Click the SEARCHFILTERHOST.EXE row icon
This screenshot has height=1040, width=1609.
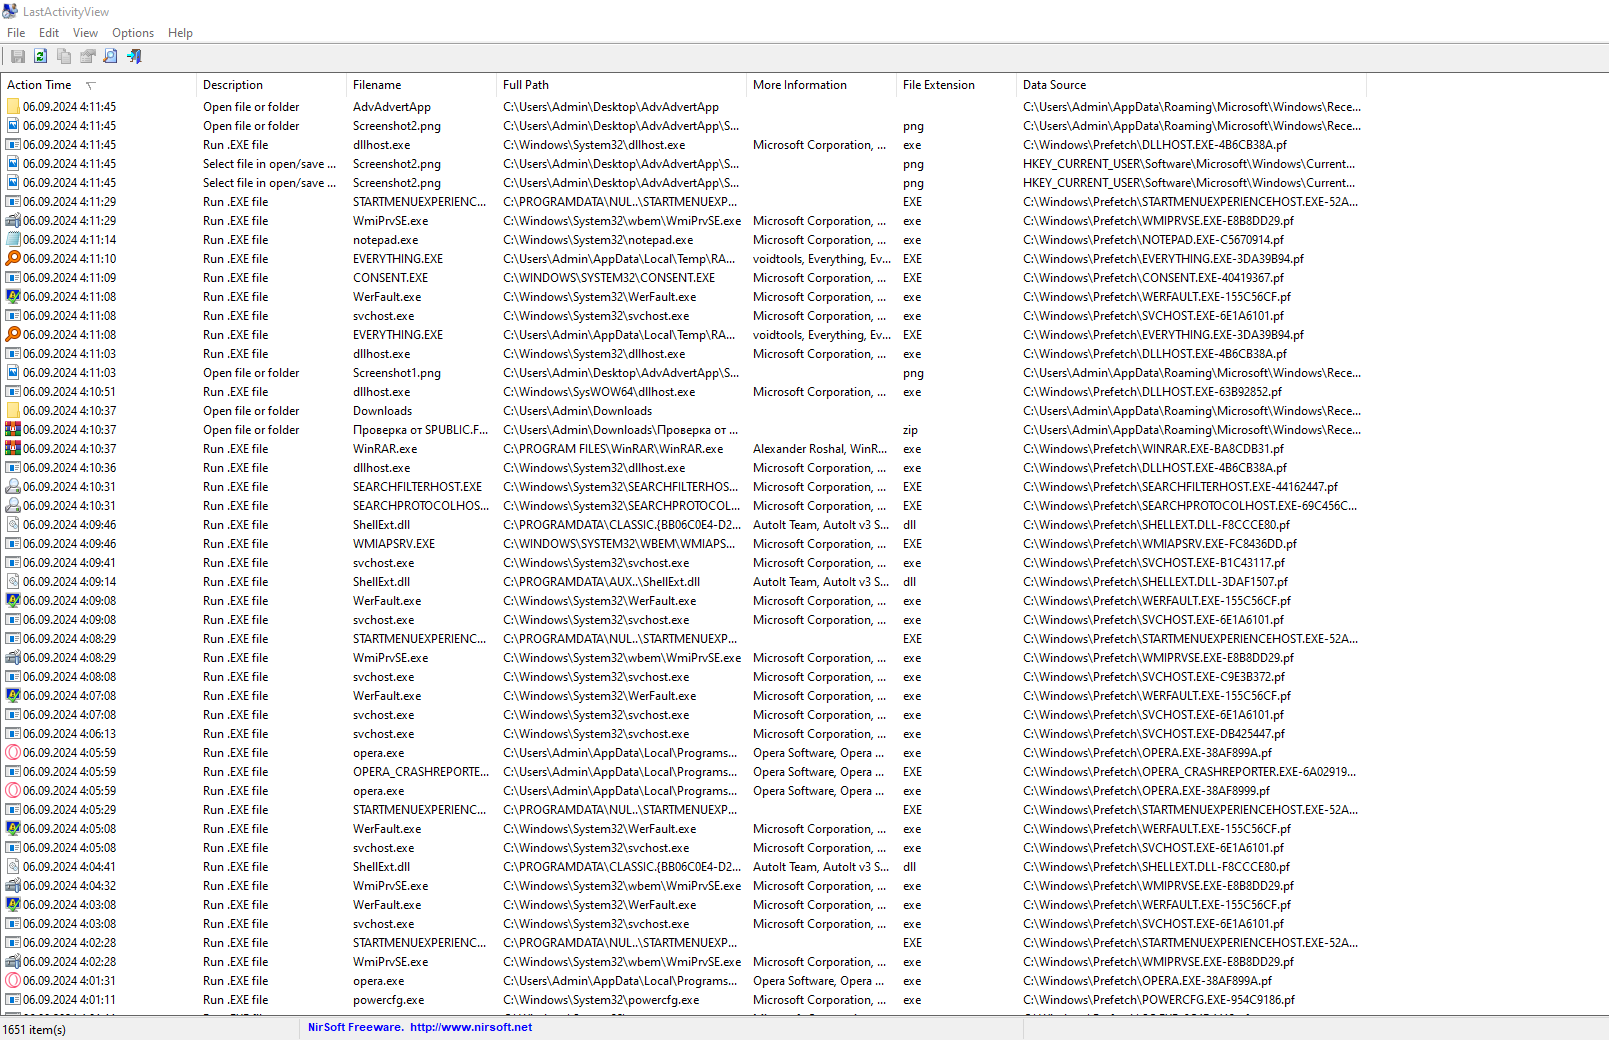coord(13,486)
